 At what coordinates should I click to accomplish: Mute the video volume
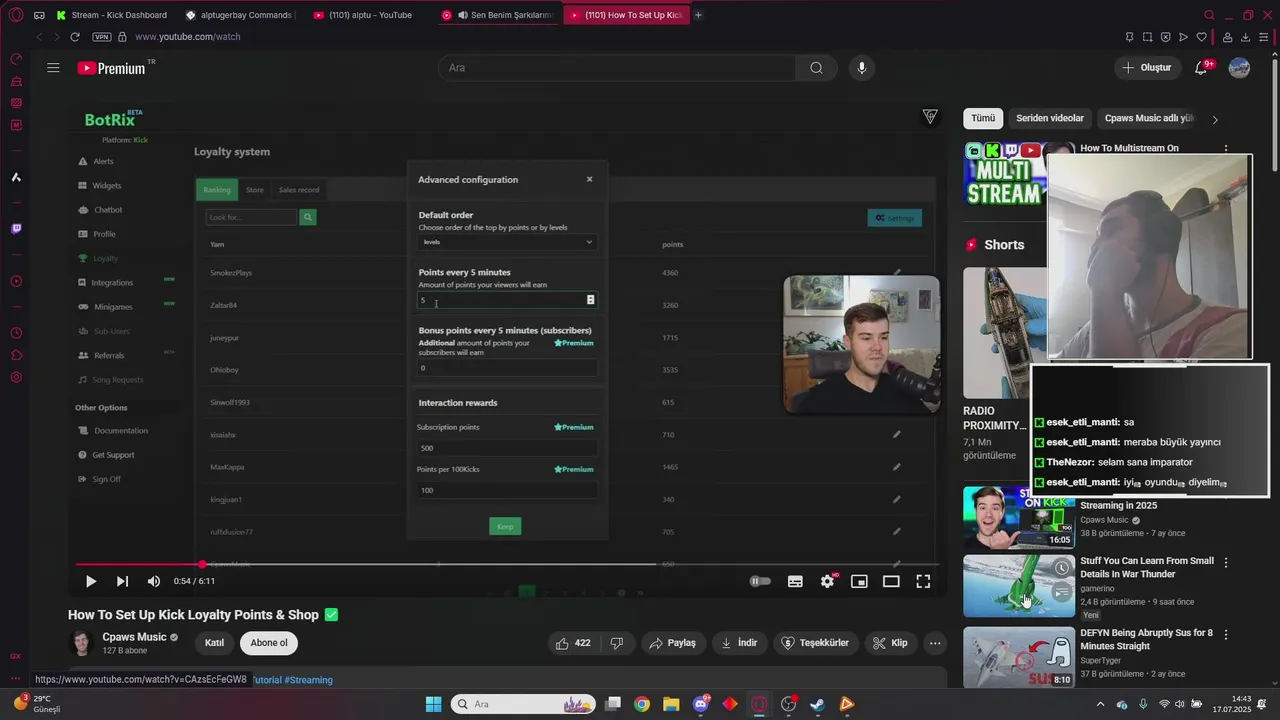click(x=154, y=581)
